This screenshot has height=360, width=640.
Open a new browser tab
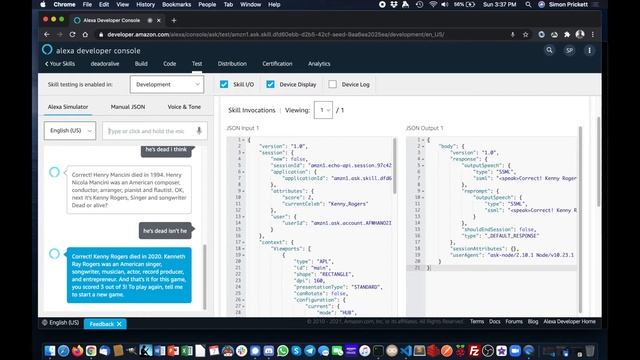click(x=173, y=20)
